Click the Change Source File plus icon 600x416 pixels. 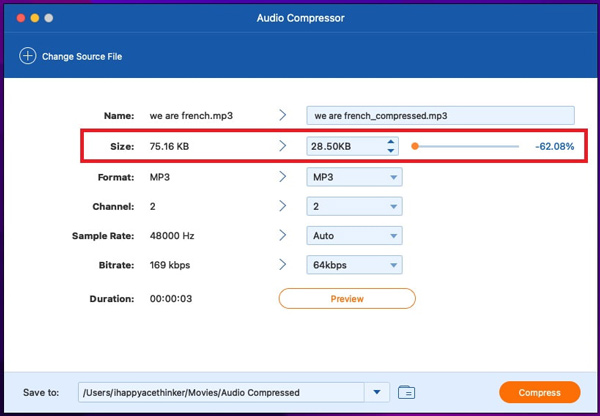pyautogui.click(x=28, y=56)
